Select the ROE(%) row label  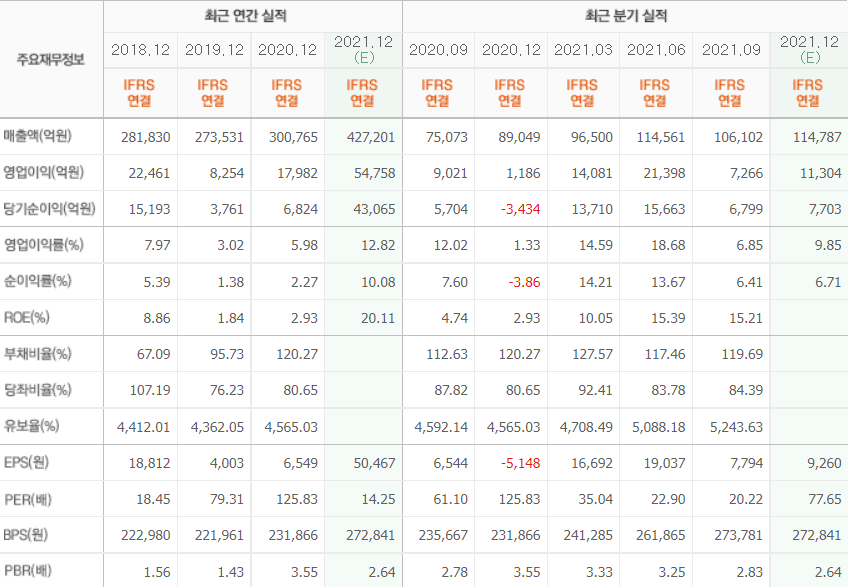click(26, 317)
